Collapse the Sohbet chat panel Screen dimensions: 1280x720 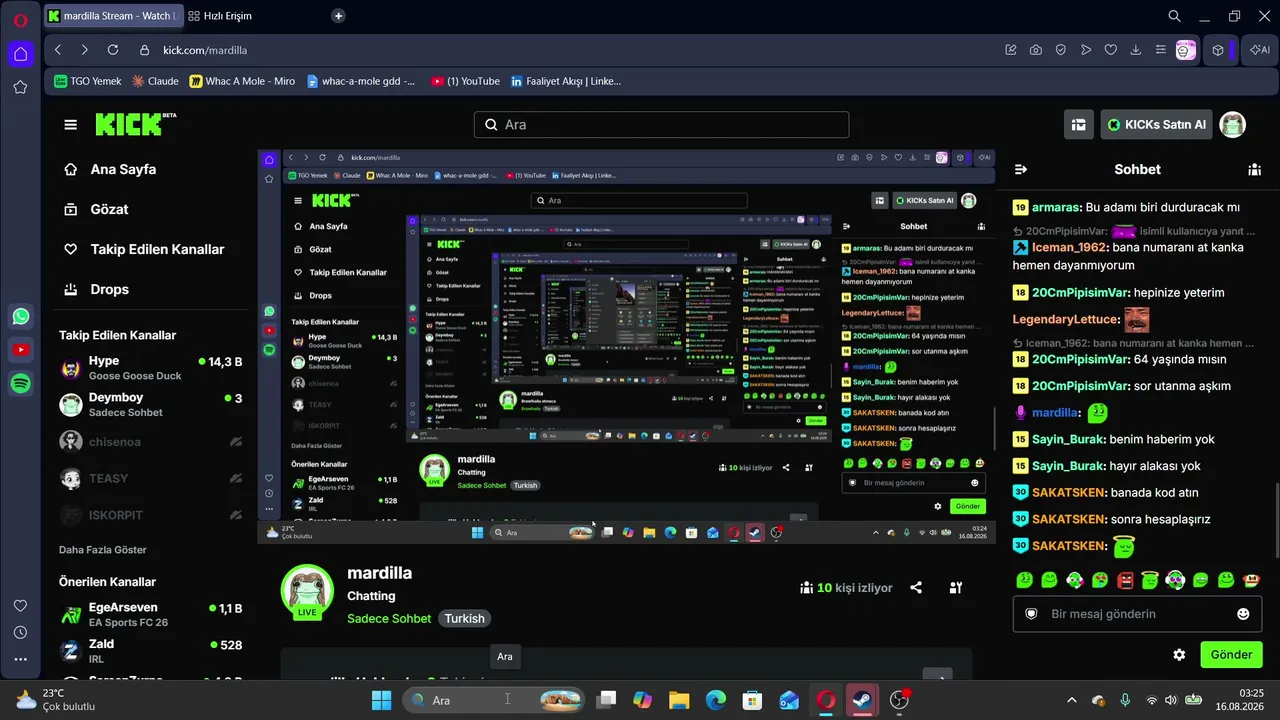(1021, 169)
